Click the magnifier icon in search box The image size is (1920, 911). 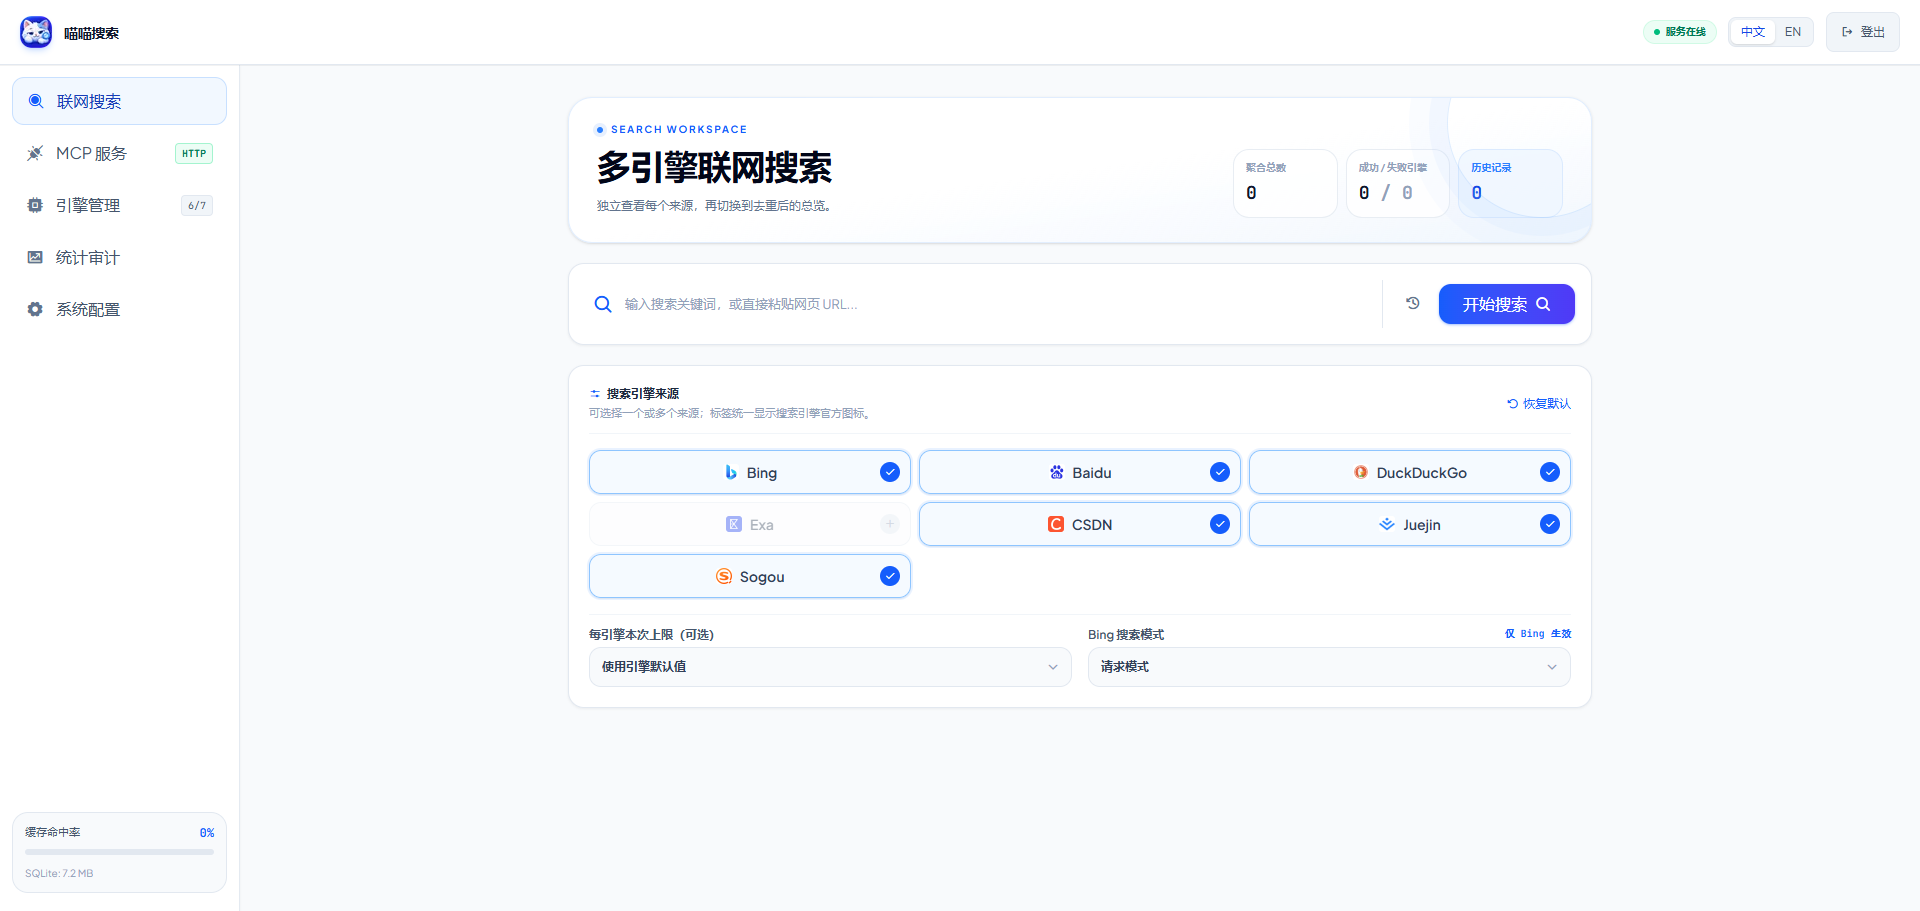[603, 304]
